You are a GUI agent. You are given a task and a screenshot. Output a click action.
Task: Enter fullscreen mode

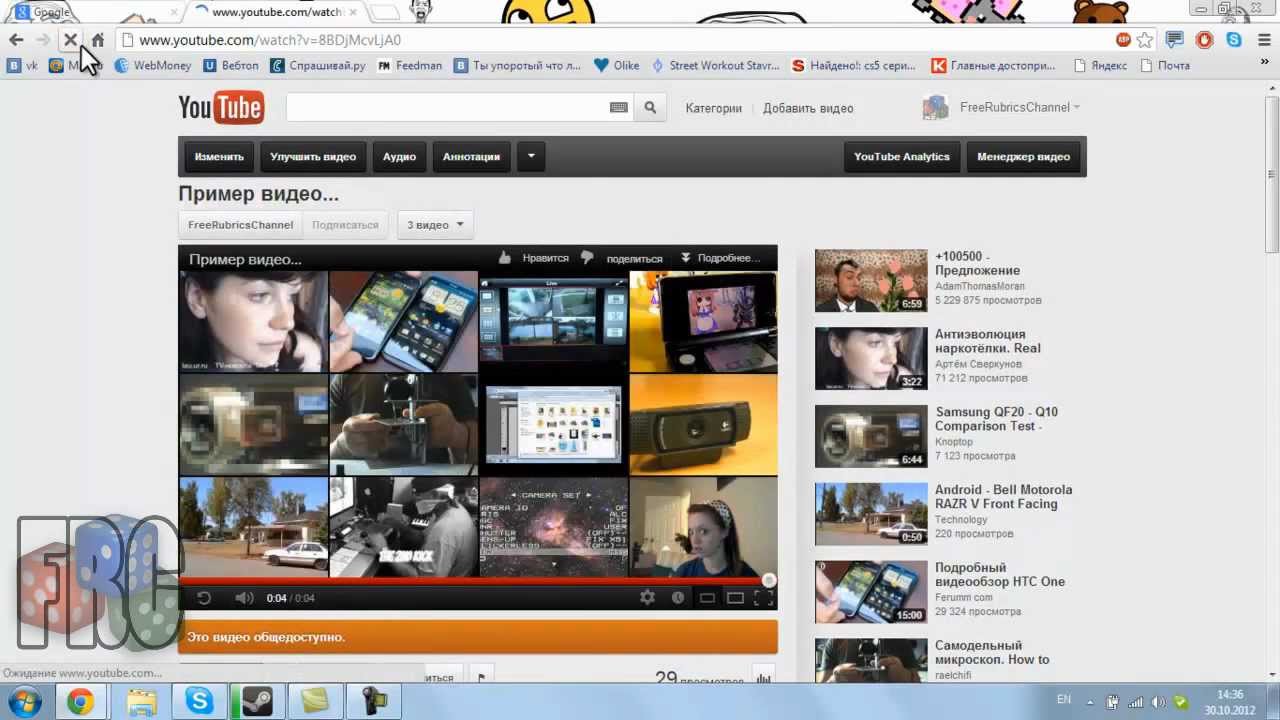coord(763,598)
